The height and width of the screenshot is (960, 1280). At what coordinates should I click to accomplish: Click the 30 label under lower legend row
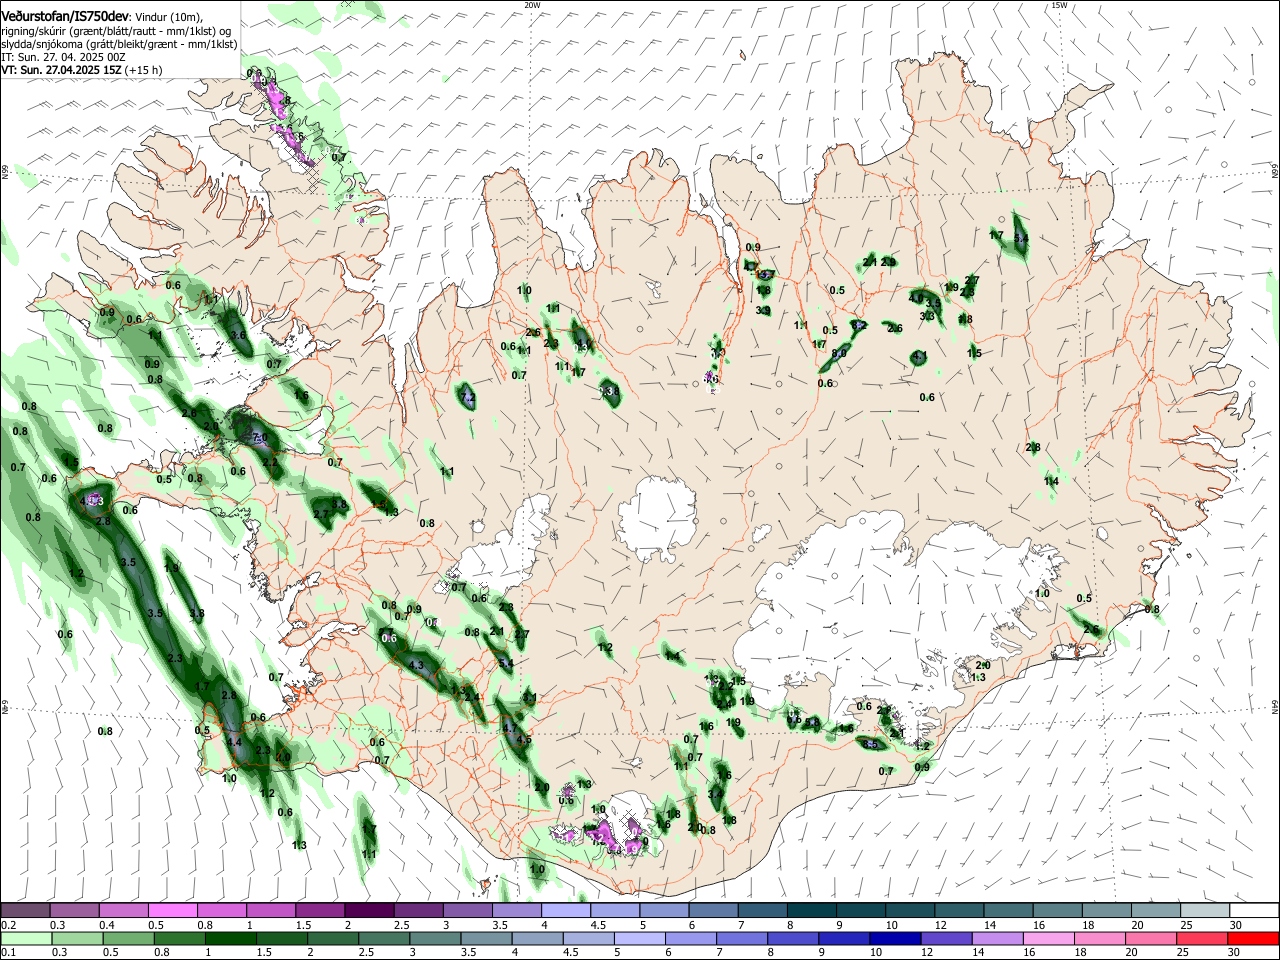[x=1235, y=953]
